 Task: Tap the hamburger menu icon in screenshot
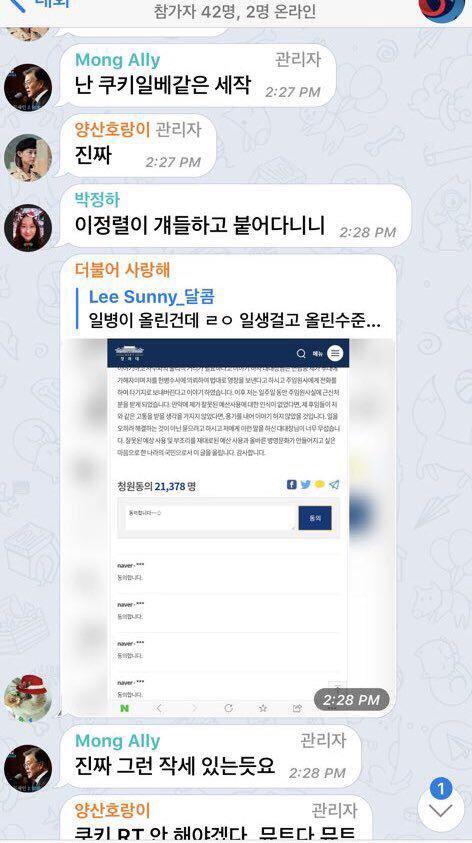click(x=335, y=353)
